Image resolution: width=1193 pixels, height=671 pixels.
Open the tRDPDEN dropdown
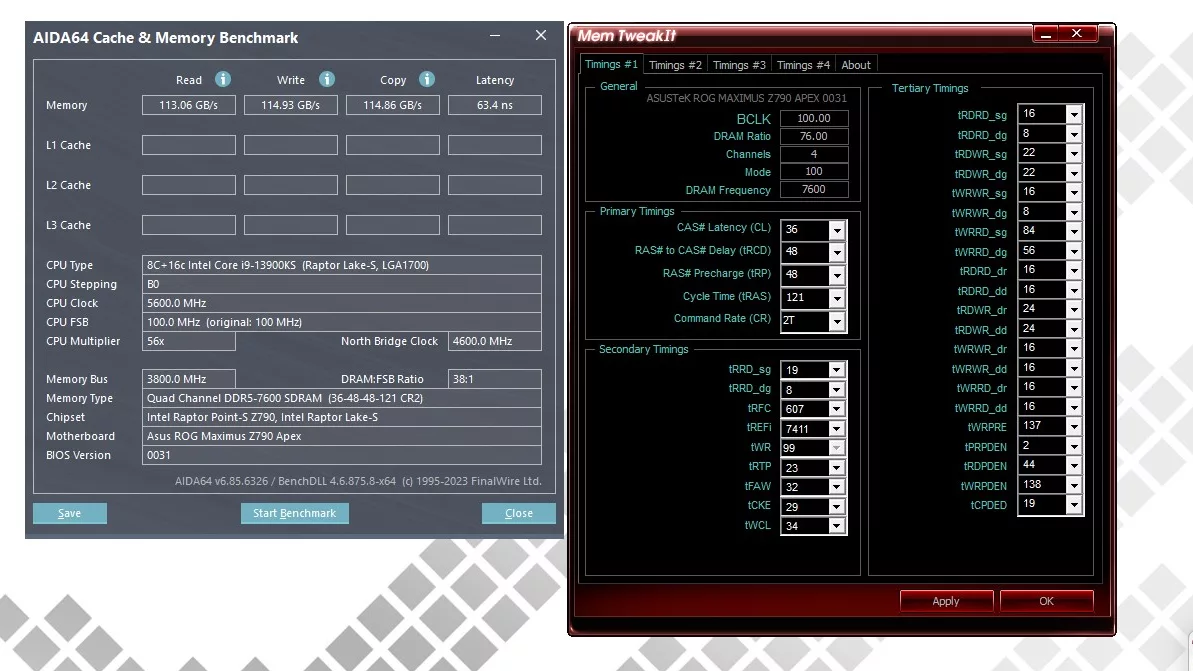tap(1074, 465)
